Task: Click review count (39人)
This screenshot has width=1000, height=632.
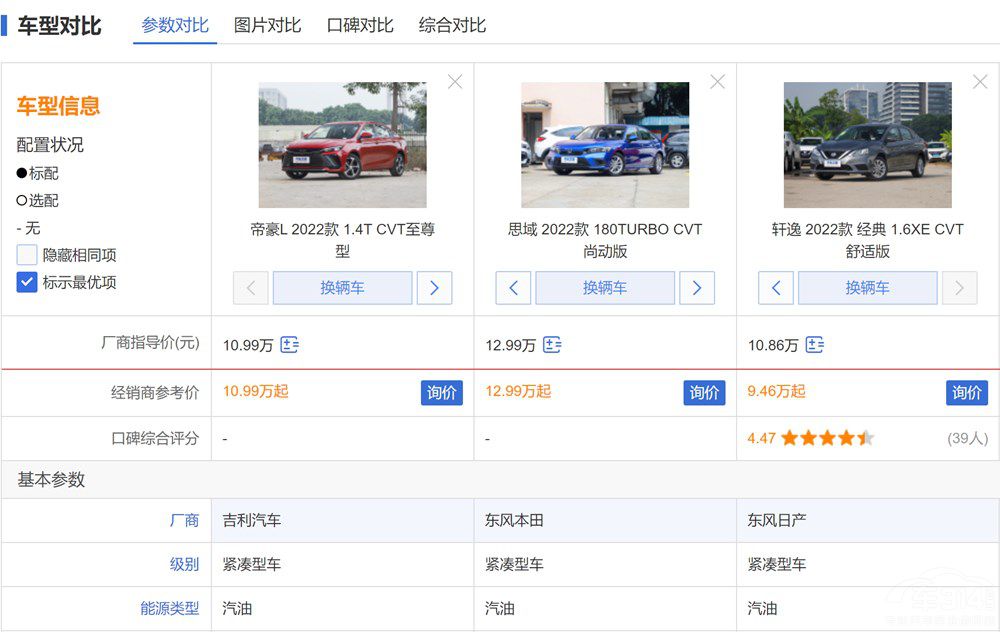Action: click(967, 438)
